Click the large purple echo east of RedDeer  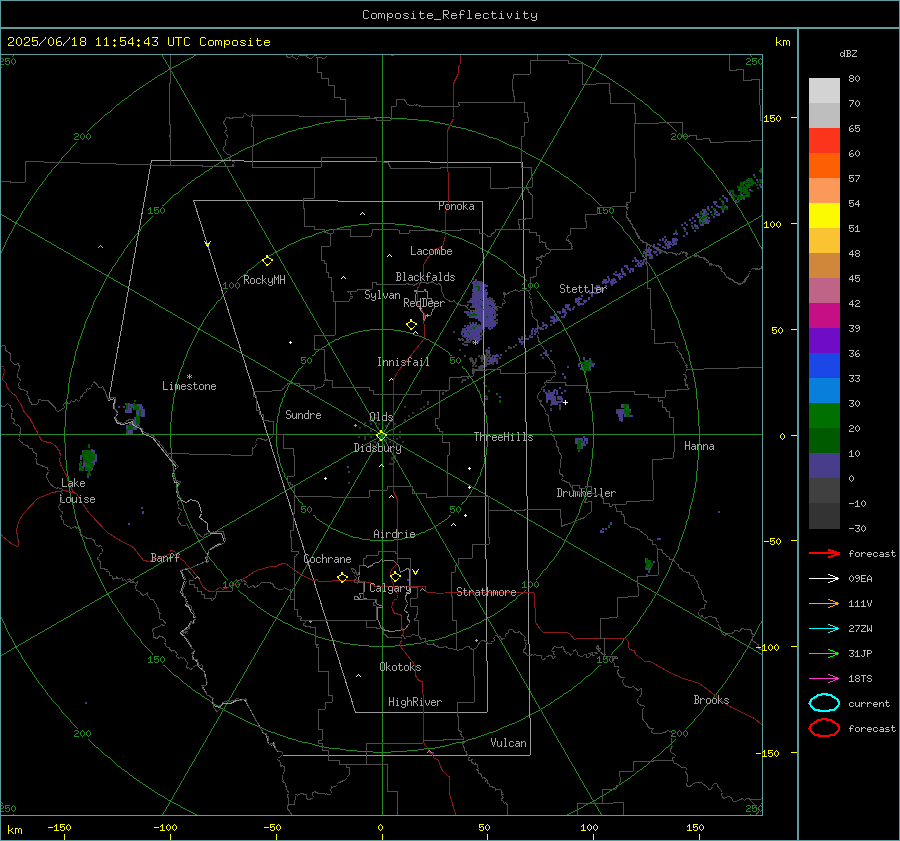click(x=478, y=315)
